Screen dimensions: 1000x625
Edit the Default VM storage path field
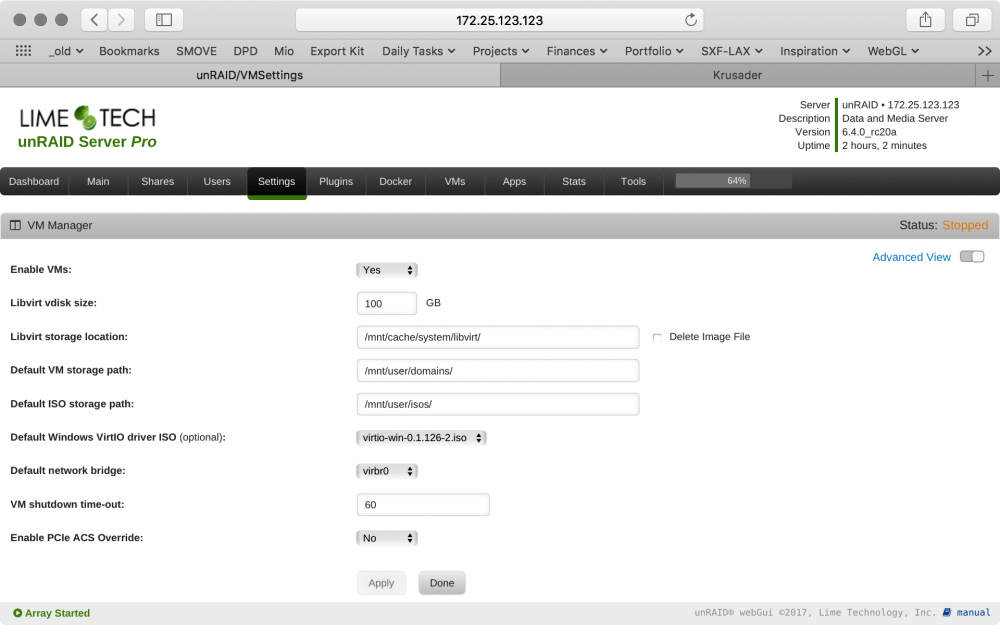coord(498,371)
